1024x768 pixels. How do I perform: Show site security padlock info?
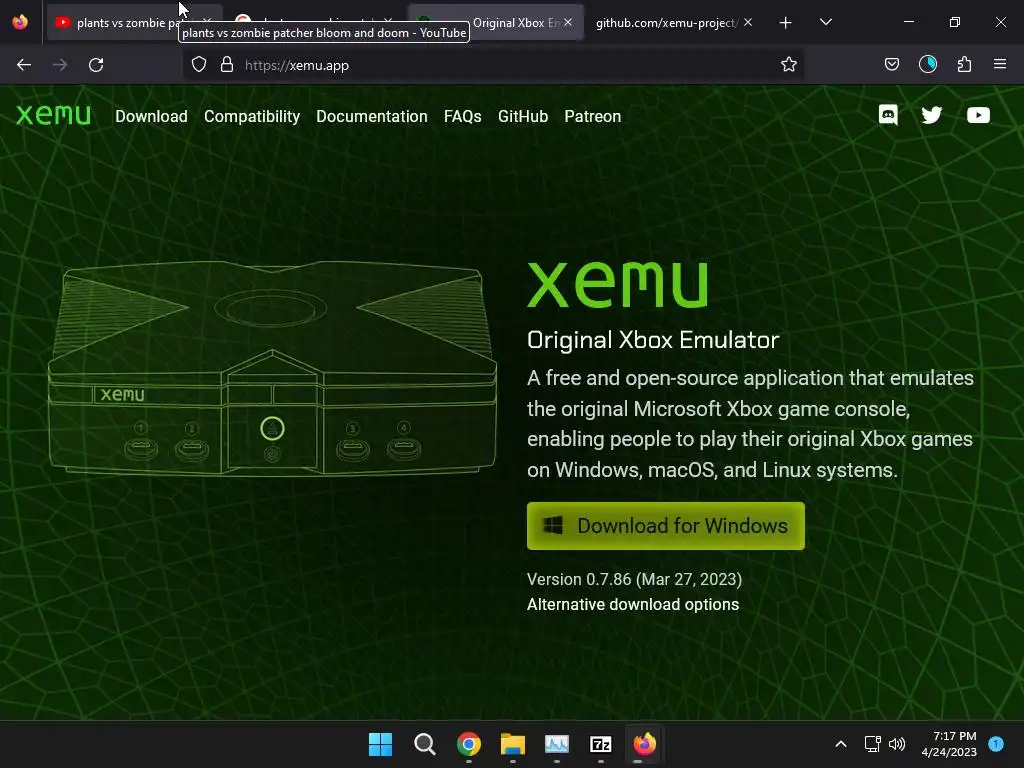[227, 65]
